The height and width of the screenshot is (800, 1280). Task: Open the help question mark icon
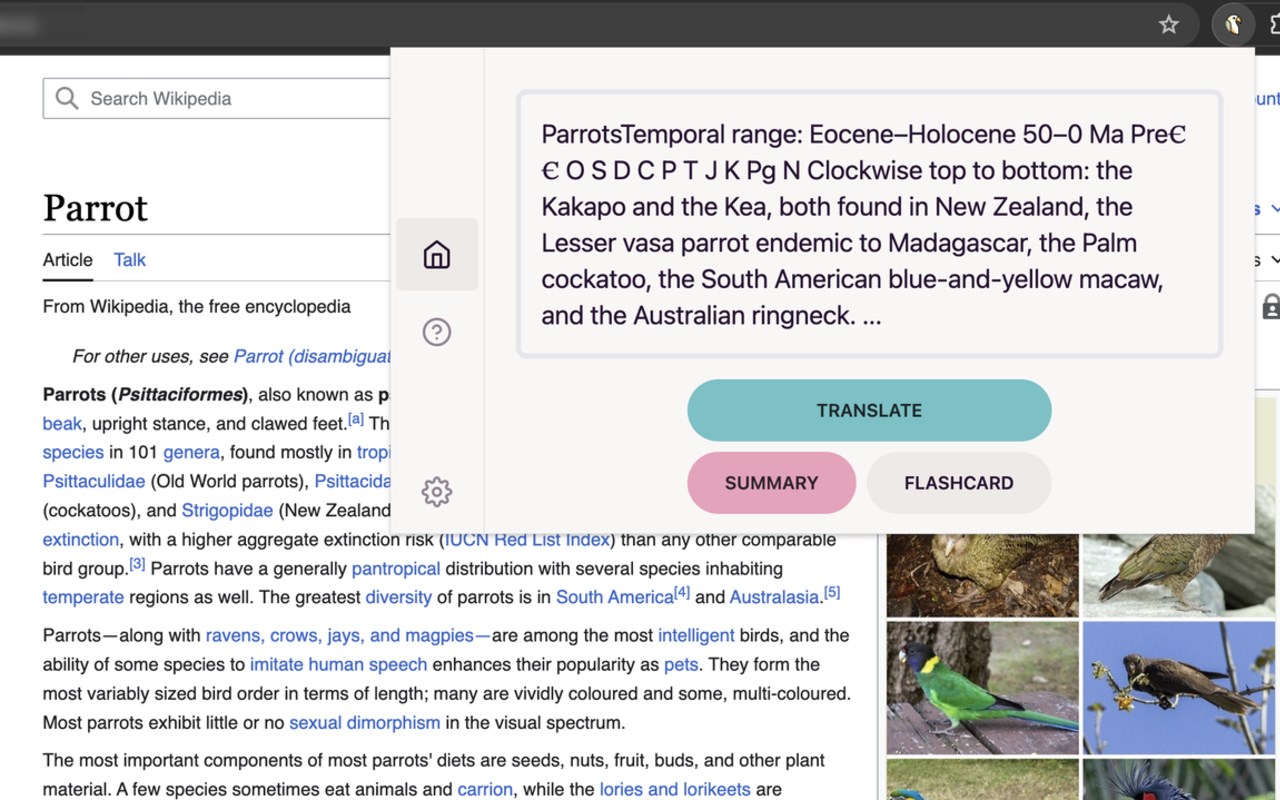[437, 332]
